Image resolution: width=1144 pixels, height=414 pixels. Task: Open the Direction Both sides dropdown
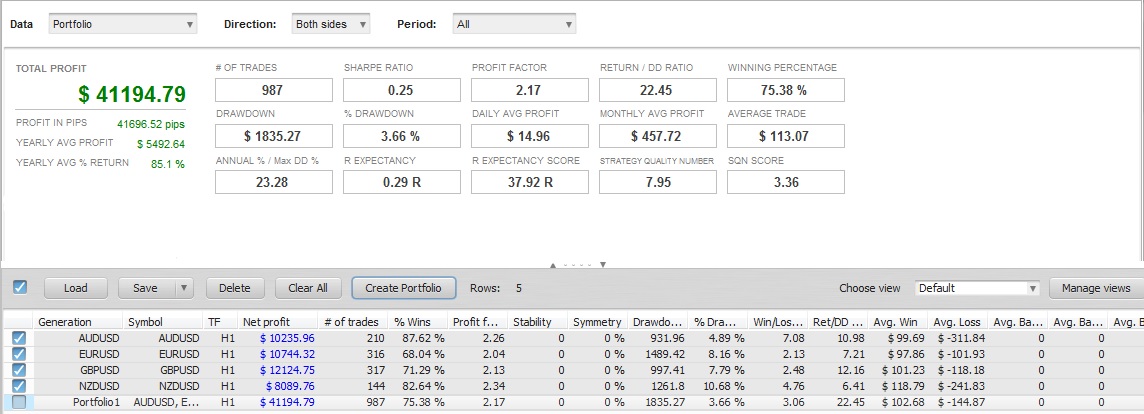coord(331,24)
